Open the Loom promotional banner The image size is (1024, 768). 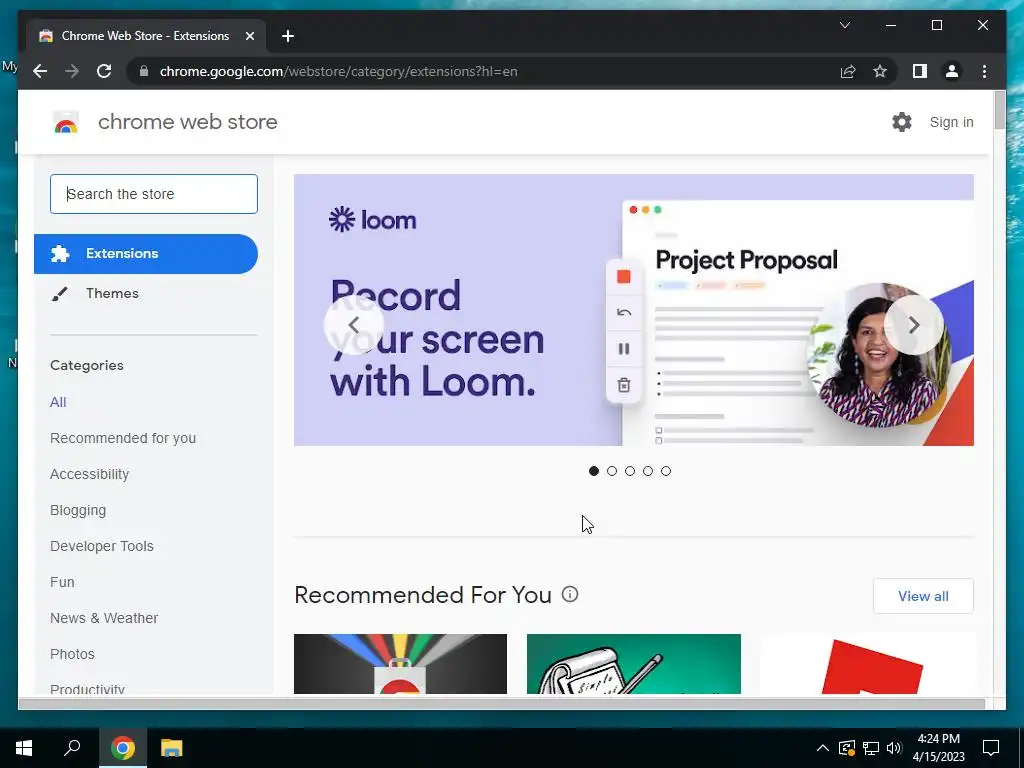click(x=633, y=310)
